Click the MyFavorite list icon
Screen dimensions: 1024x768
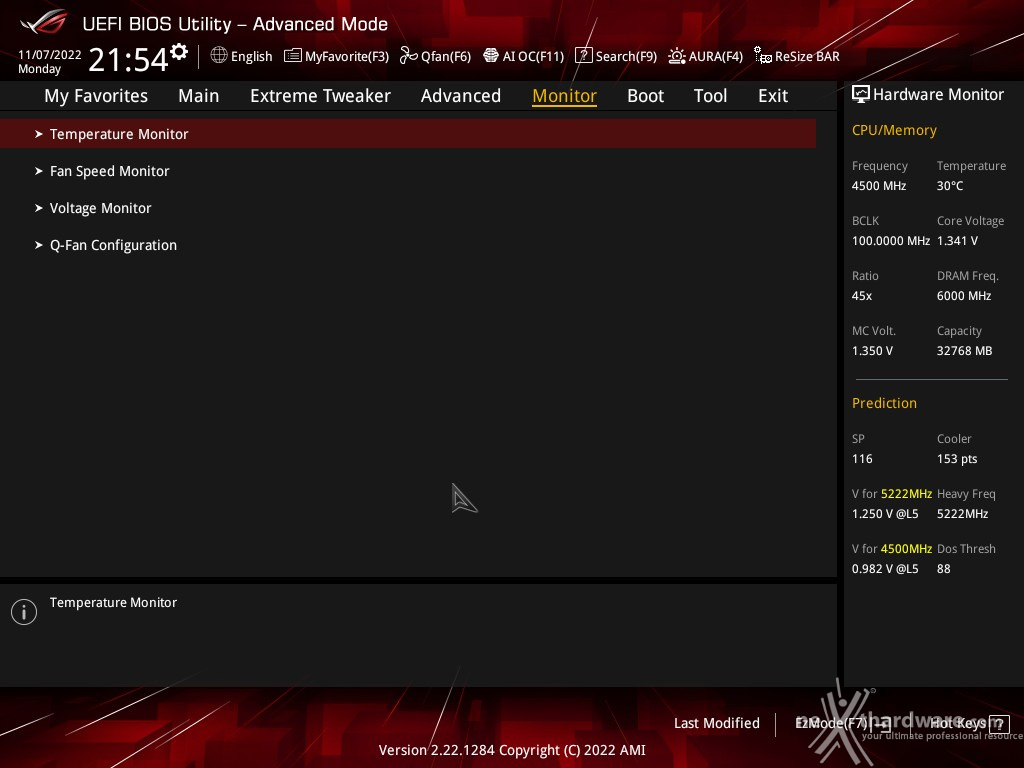click(x=293, y=56)
